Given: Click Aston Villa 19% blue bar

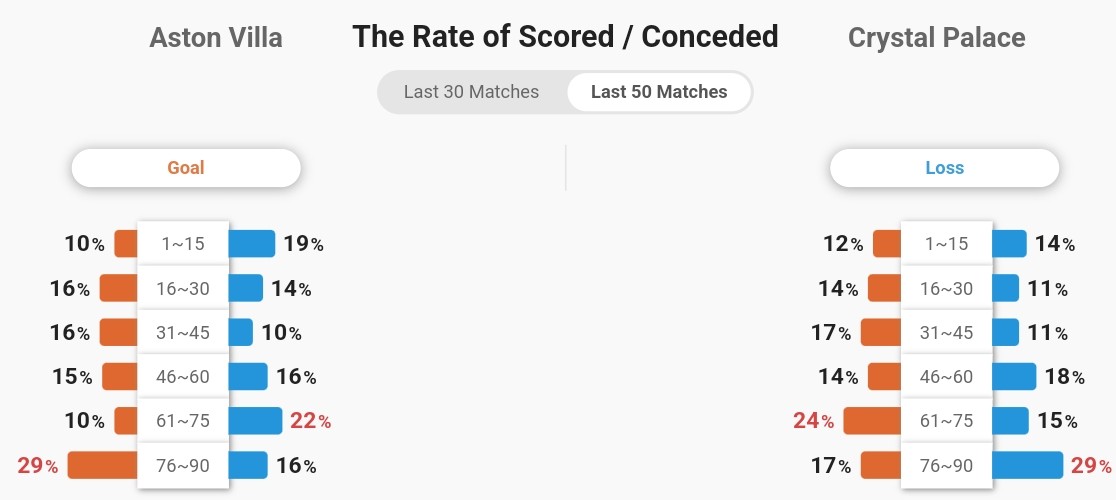Looking at the screenshot, I should point(252,244).
